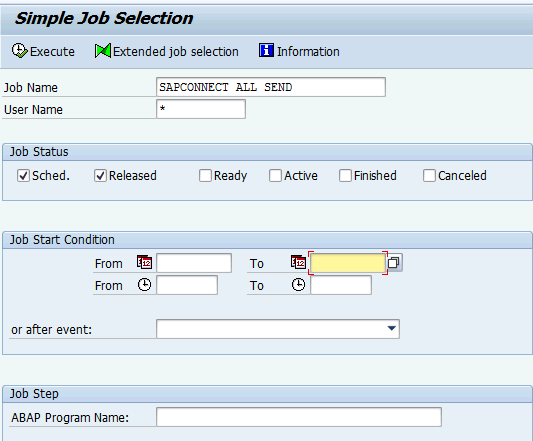This screenshot has width=533, height=441.
Task: Open the value help beside To date
Action: (394, 262)
